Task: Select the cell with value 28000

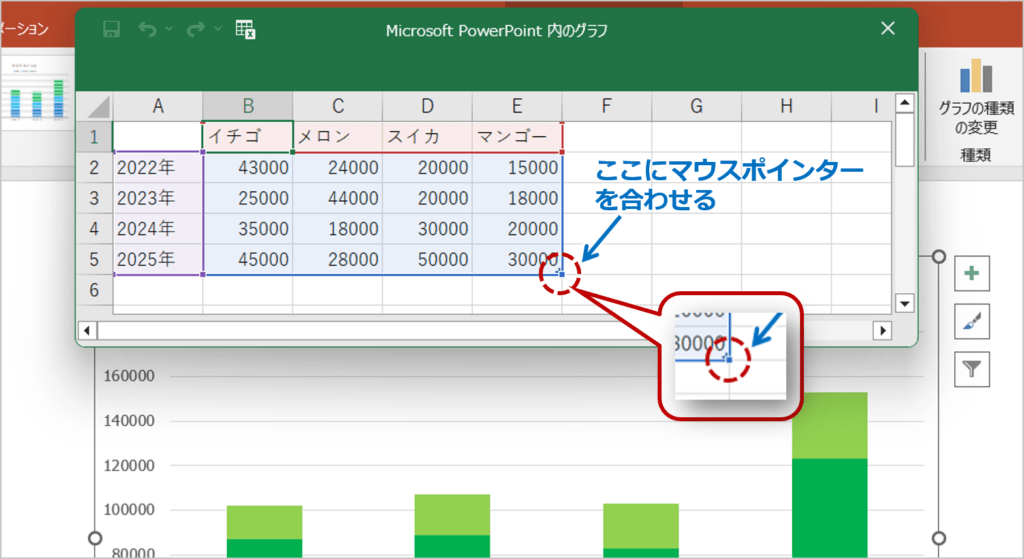Action: pyautogui.click(x=338, y=259)
